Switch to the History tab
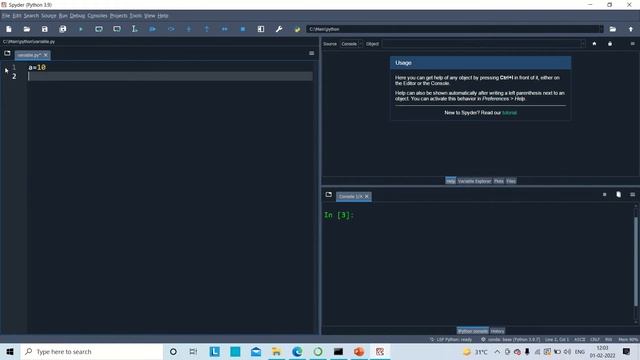 point(497,331)
